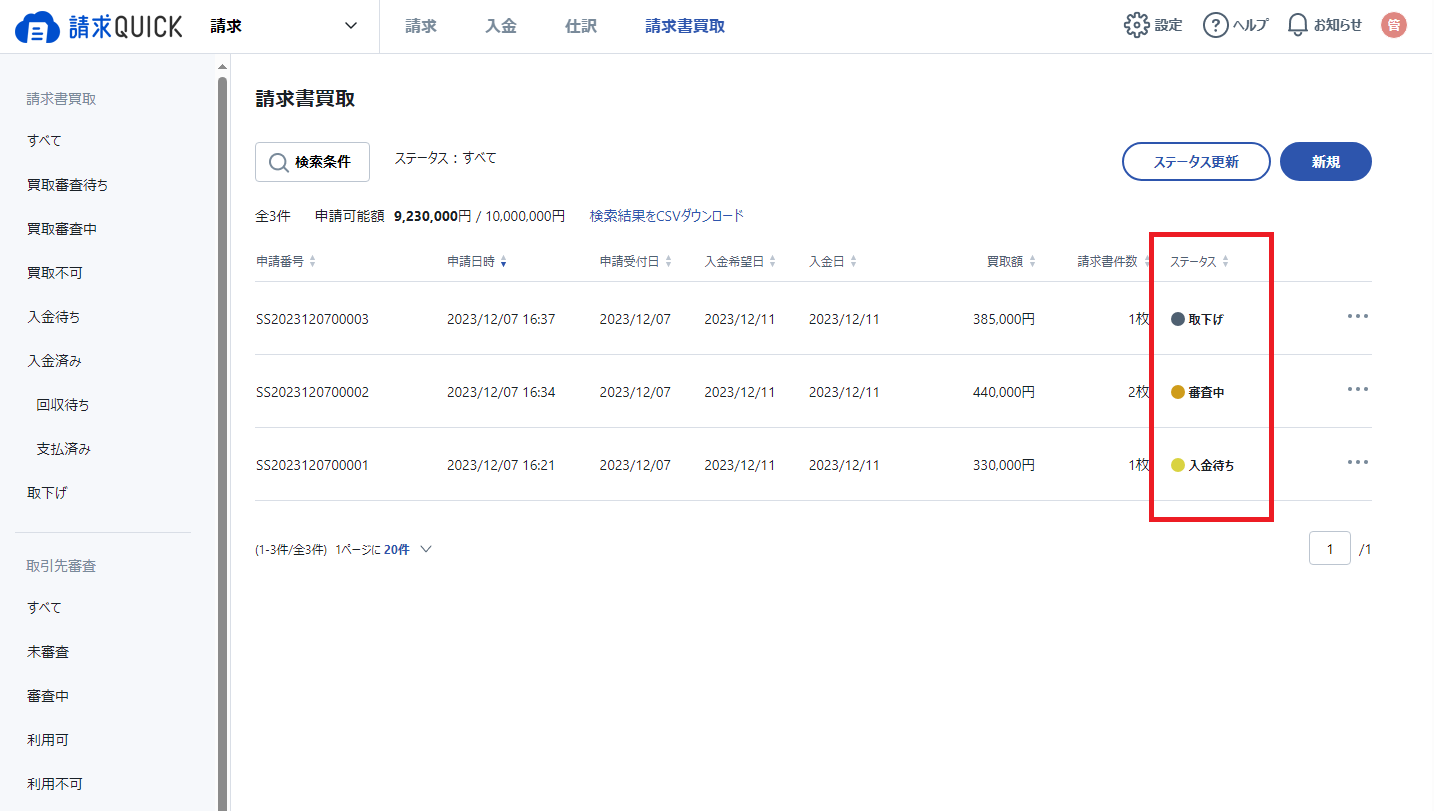
Task: Open the ヘルプ question mark icon
Action: 1215,26
